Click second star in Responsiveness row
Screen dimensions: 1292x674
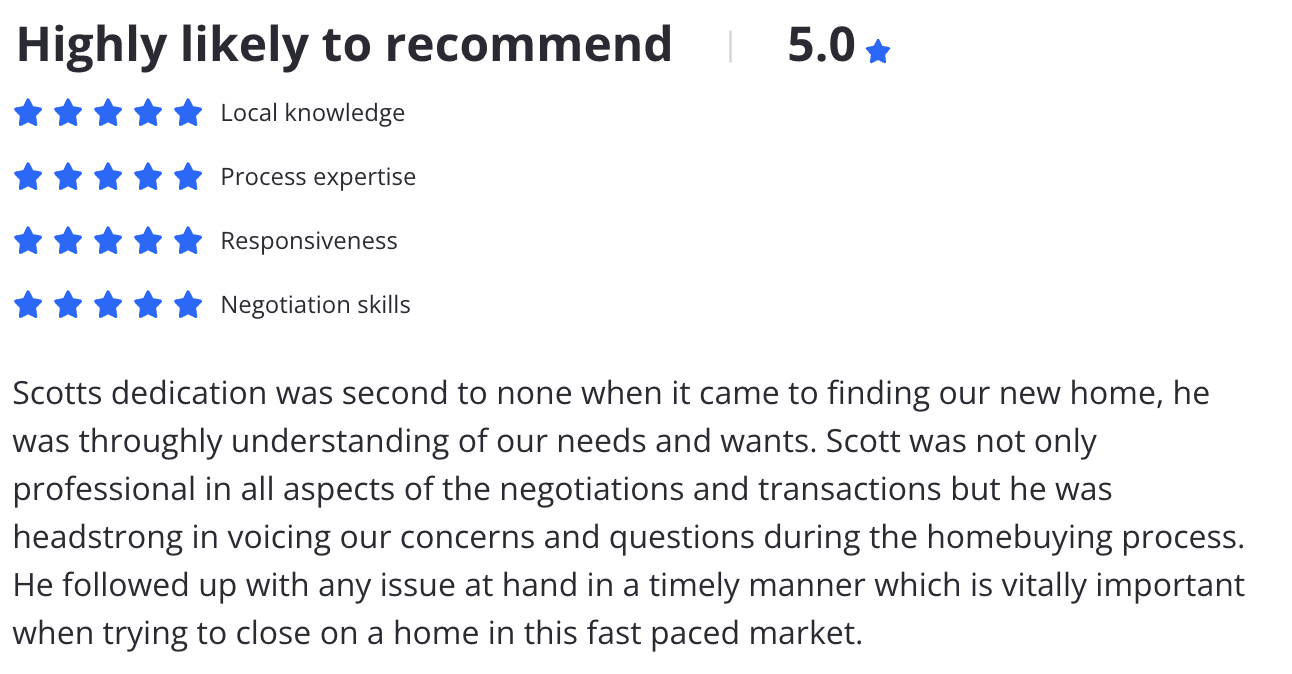[x=68, y=241]
